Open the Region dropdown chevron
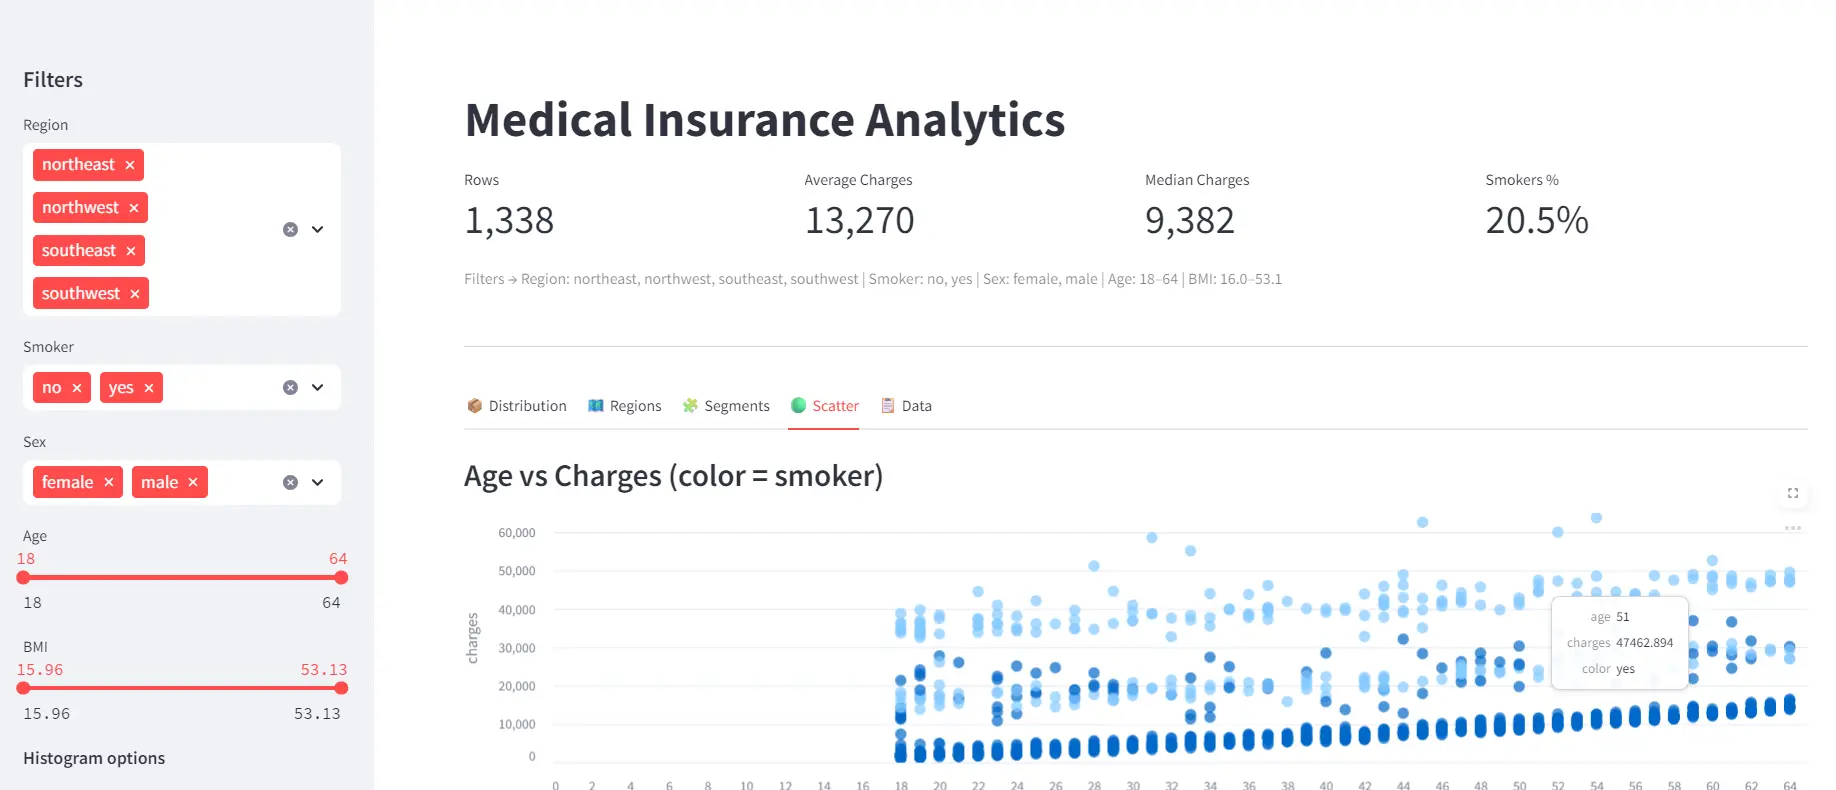The height and width of the screenshot is (790, 1836). pyautogui.click(x=317, y=229)
